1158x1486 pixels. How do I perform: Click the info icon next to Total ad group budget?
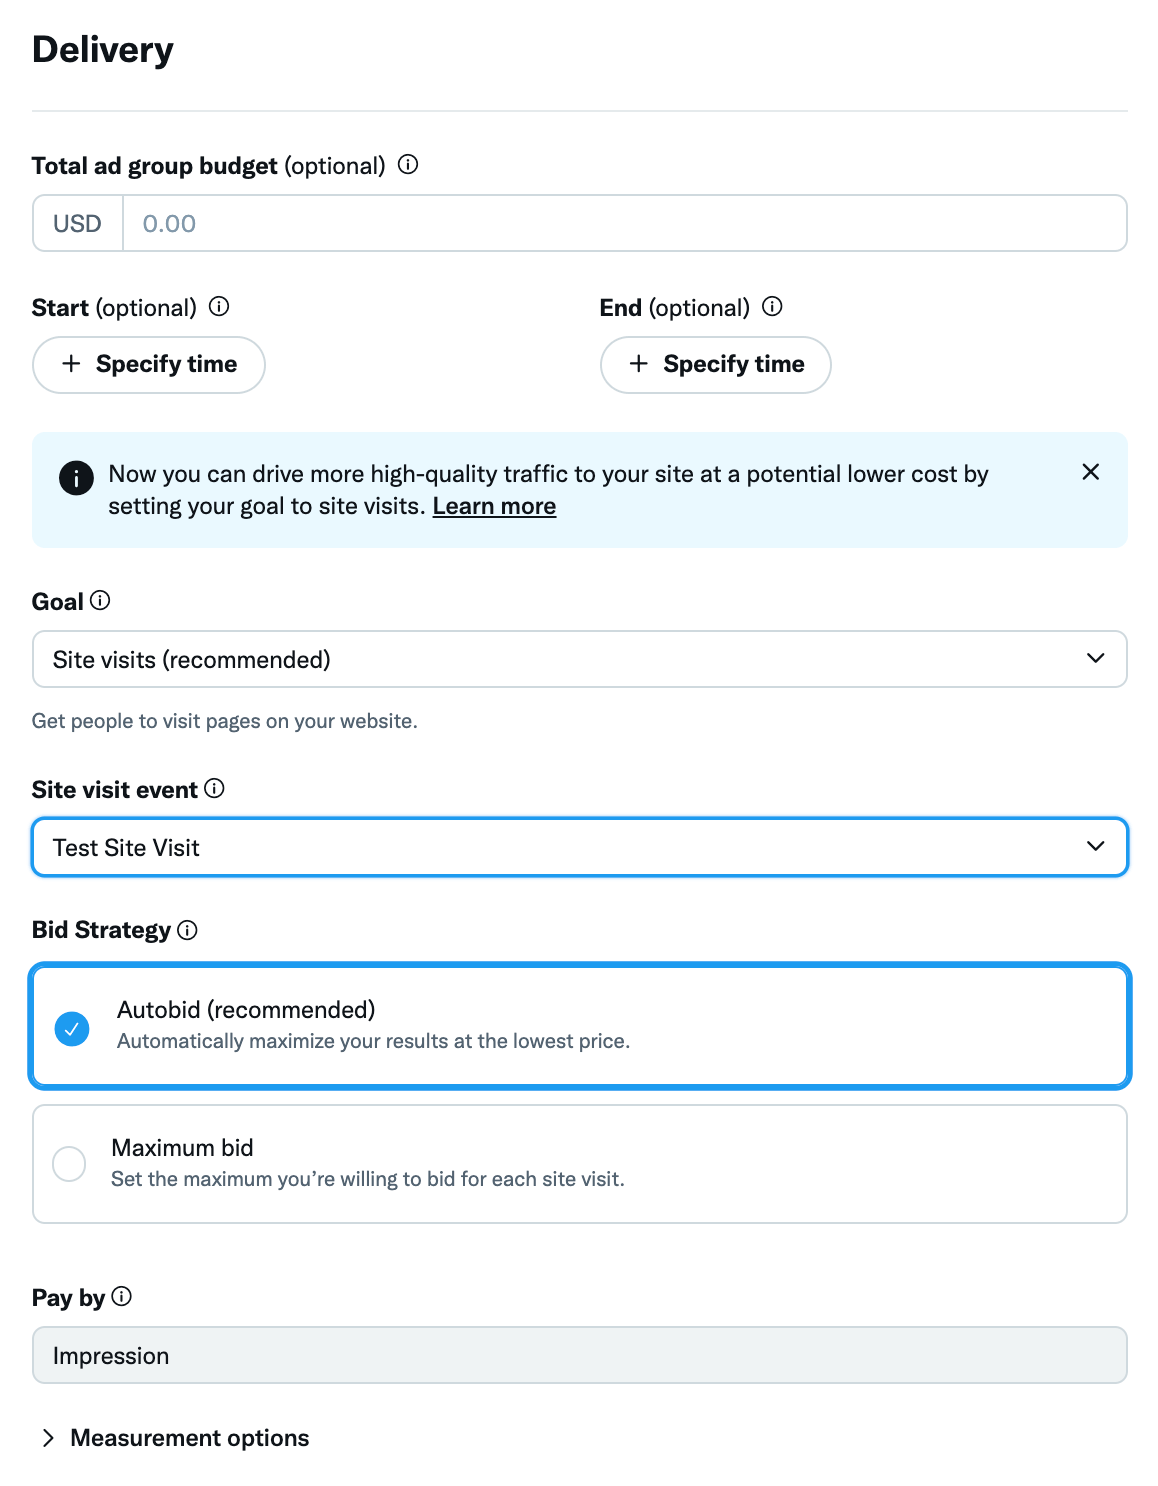(408, 166)
